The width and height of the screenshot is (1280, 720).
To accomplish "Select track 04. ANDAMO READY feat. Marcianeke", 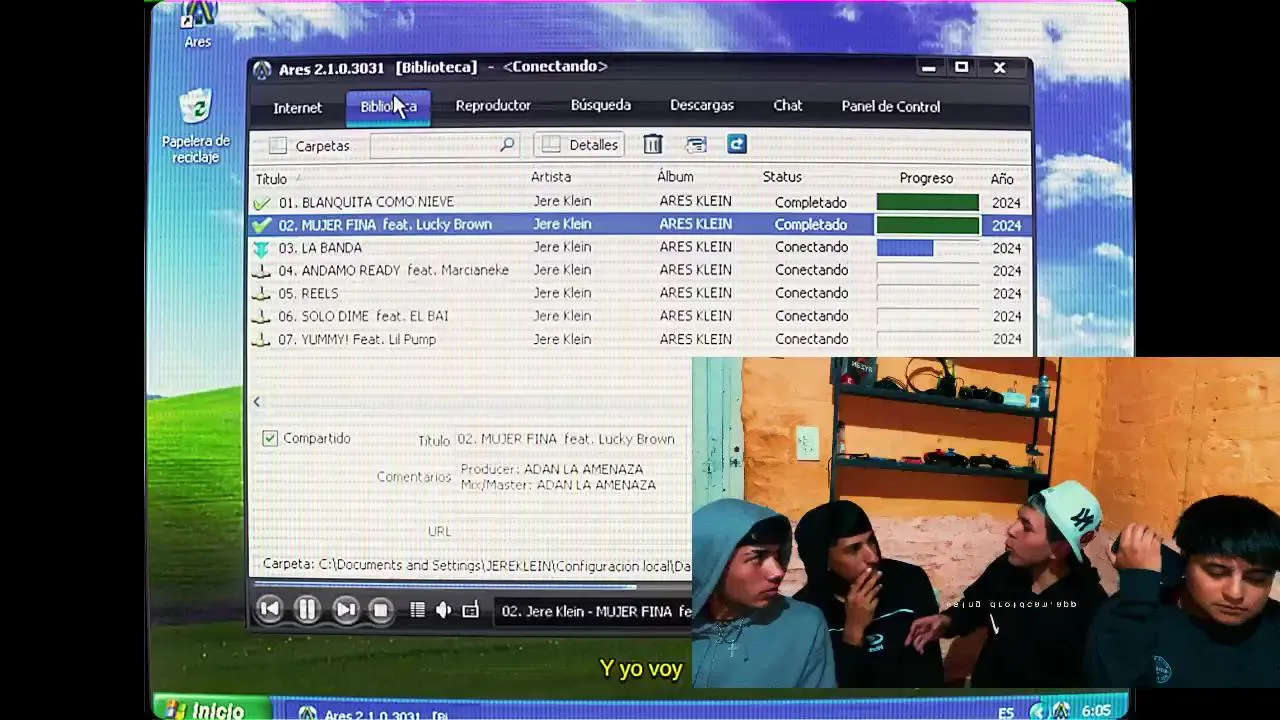I will pos(640,271).
